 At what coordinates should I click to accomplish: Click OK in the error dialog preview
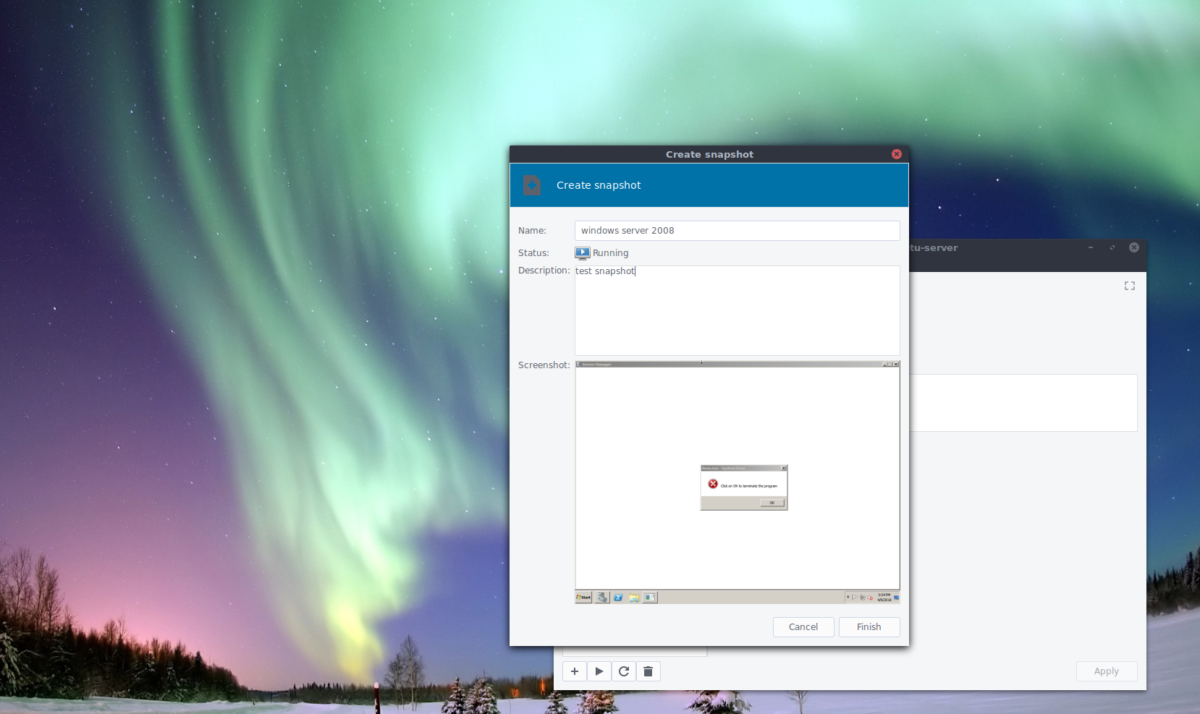coord(772,502)
